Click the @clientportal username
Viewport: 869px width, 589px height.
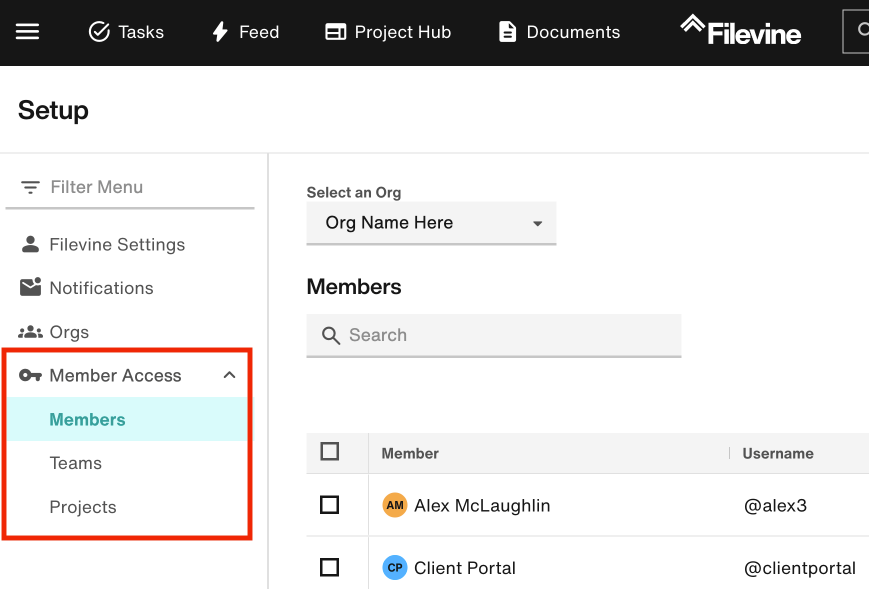click(800, 568)
